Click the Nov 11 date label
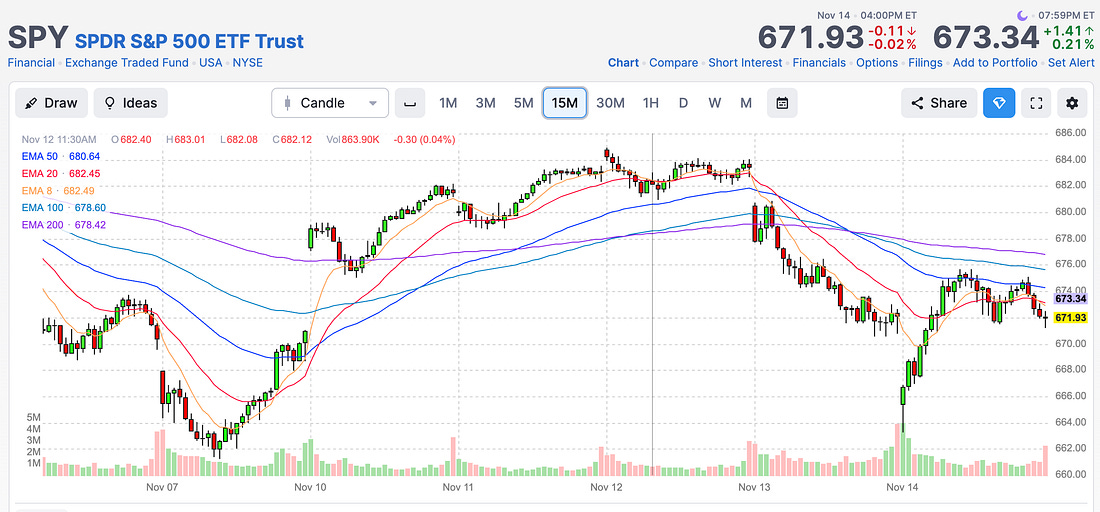 tap(459, 486)
